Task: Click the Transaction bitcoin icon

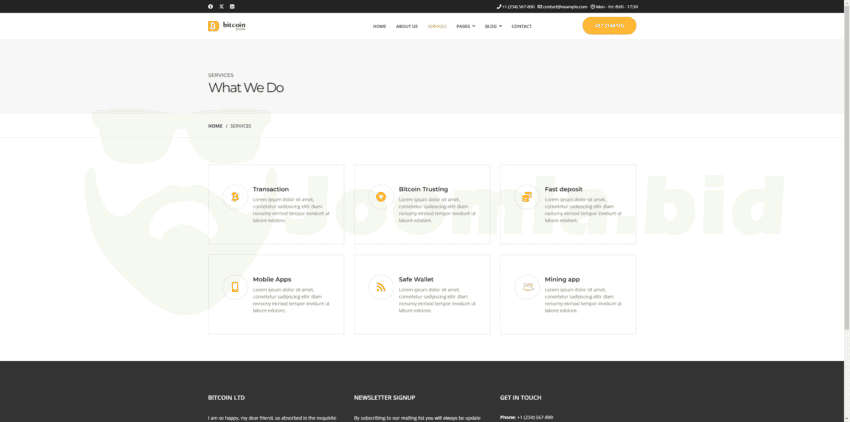Action: 235,197
